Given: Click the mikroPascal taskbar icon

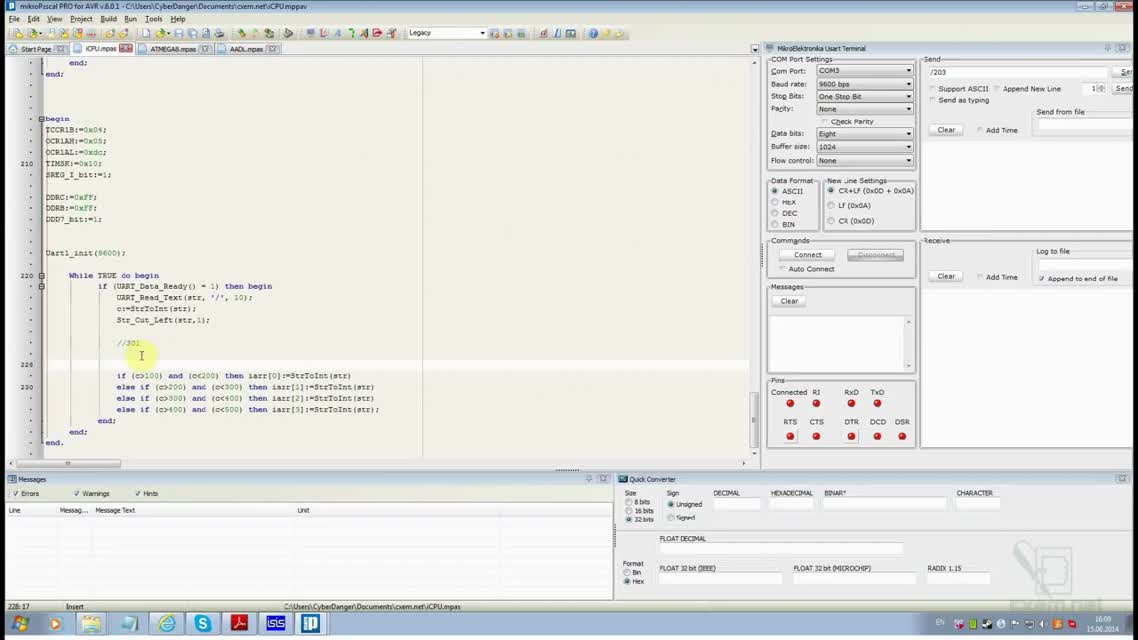Looking at the screenshot, I should pyautogui.click(x=311, y=623).
